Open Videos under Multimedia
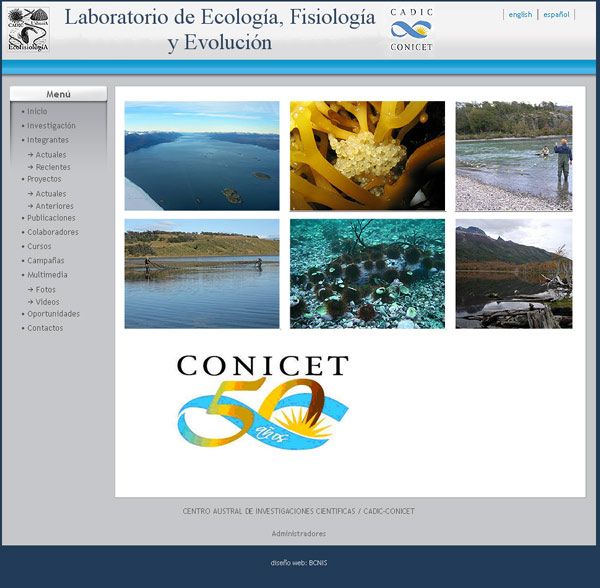This screenshot has width=600, height=588. pos(47,302)
